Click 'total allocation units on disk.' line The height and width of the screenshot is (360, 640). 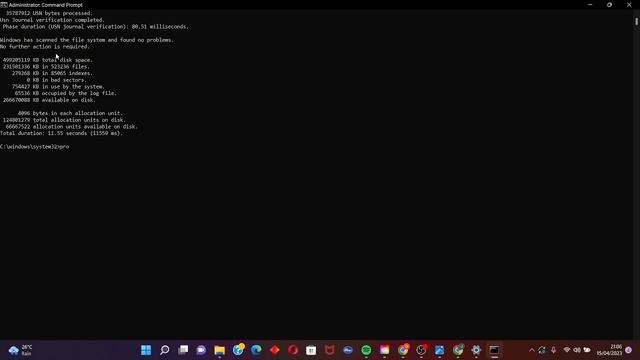coord(64,120)
